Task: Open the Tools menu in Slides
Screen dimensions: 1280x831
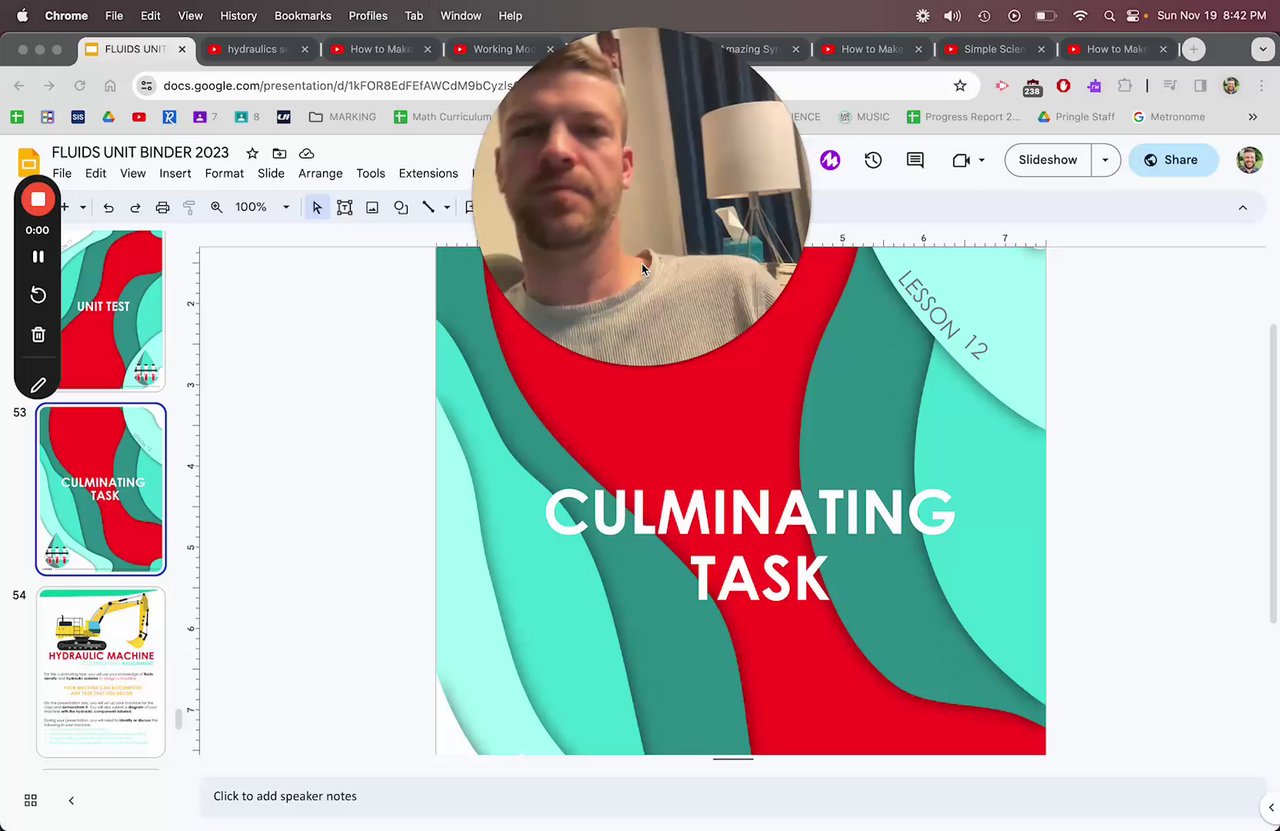Action: tap(370, 173)
